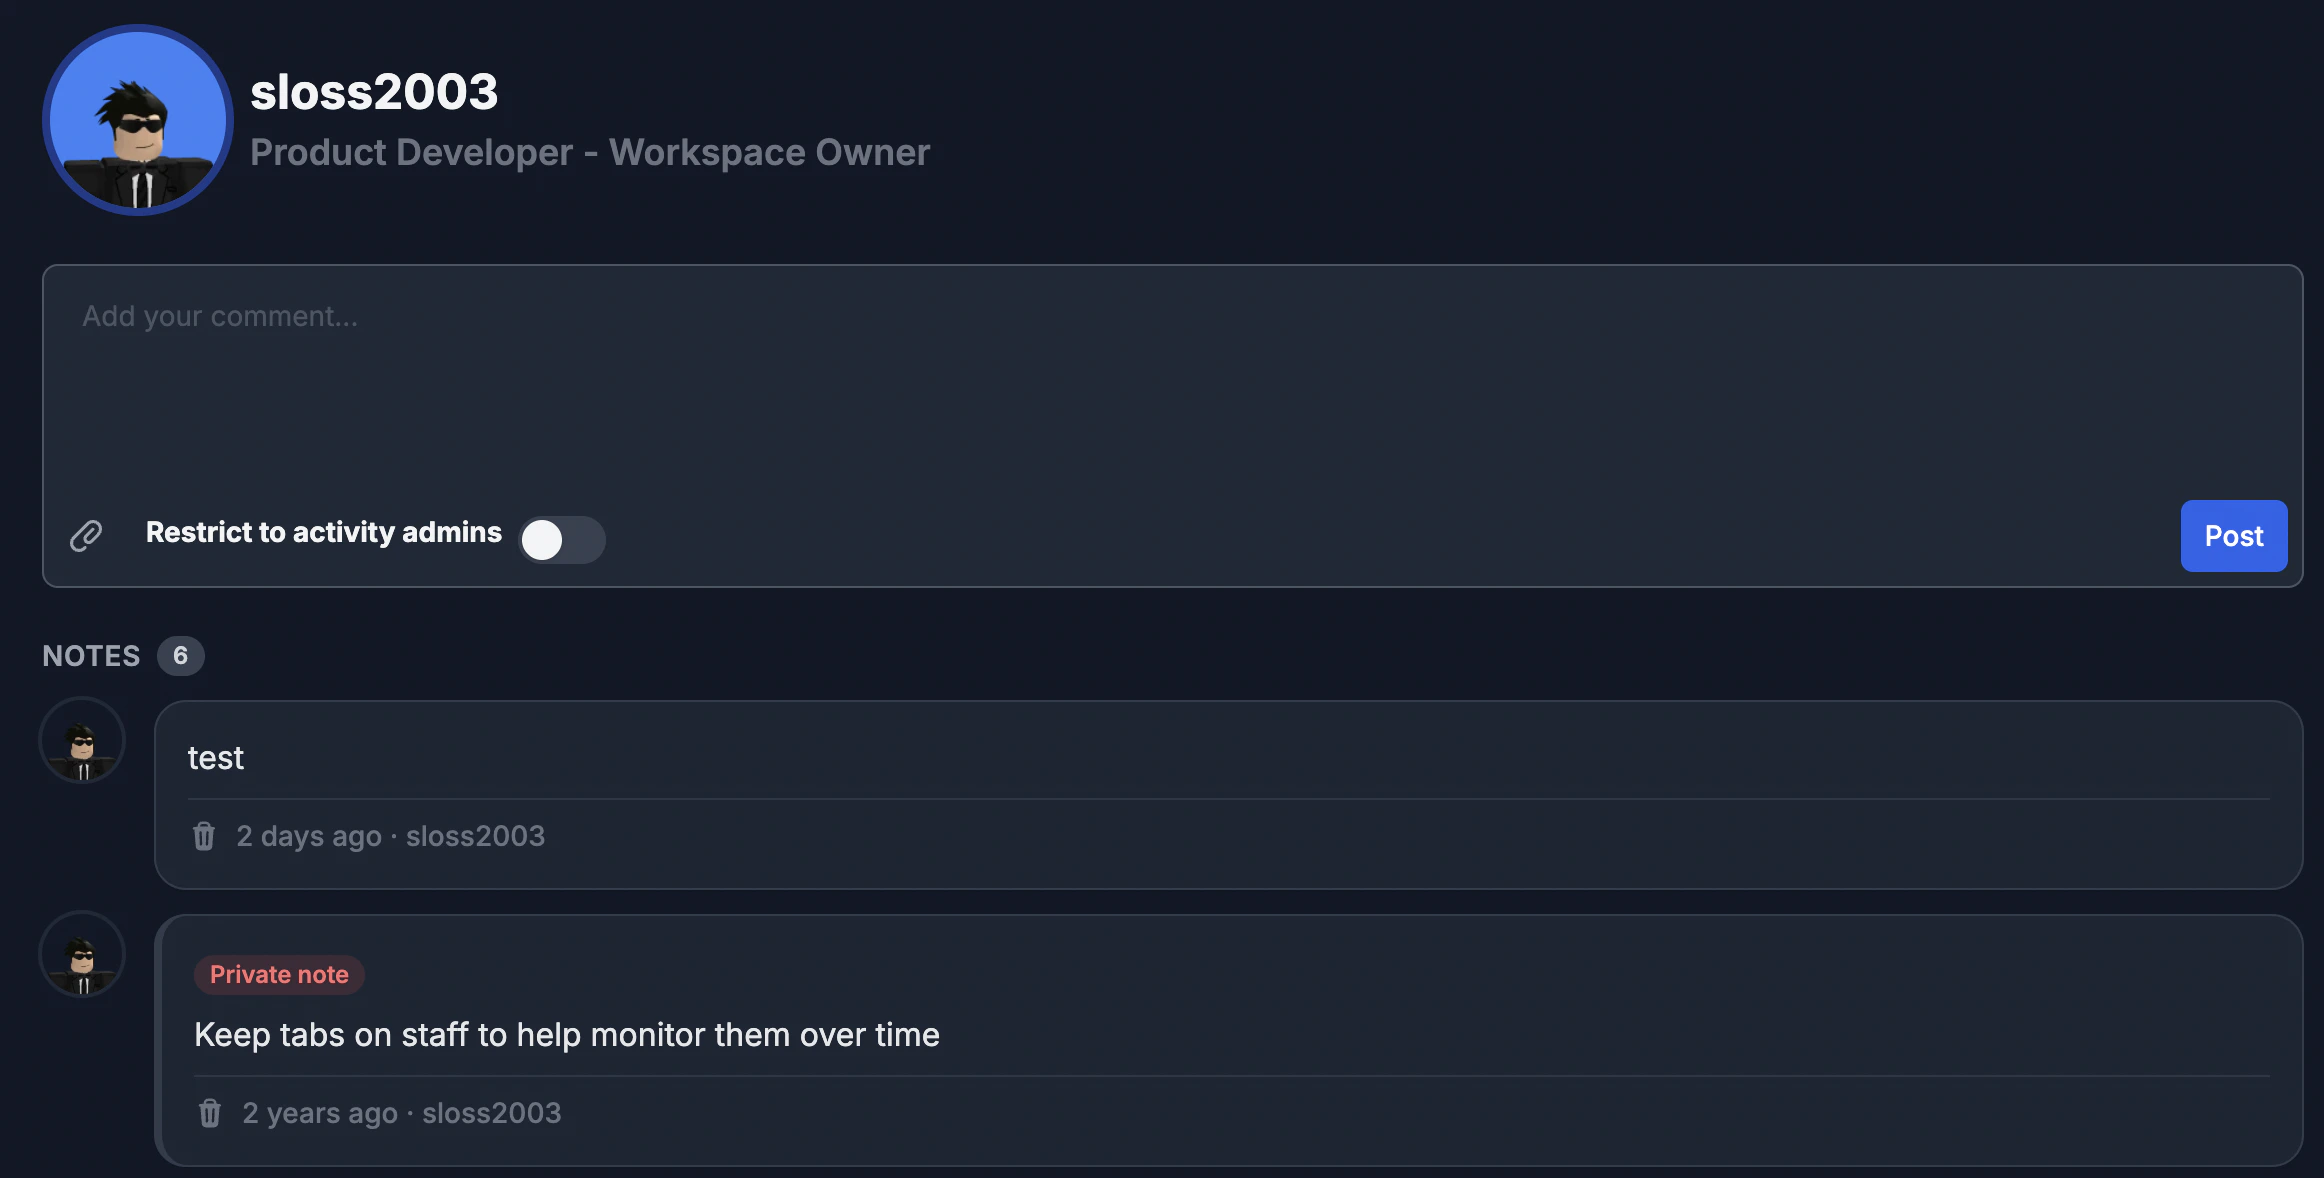Click the NOTES section heading
Viewport: 2324px width, 1178px height.
point(91,656)
